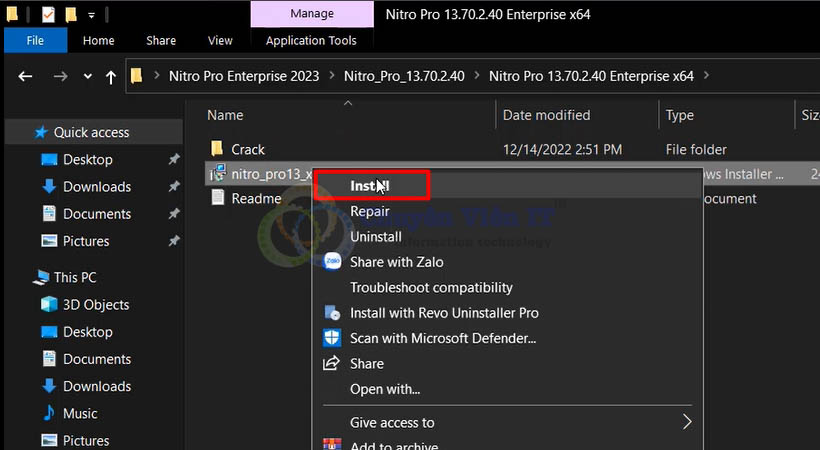820x450 pixels.
Task: Switch to the Share ribbon tab
Action: point(161,40)
